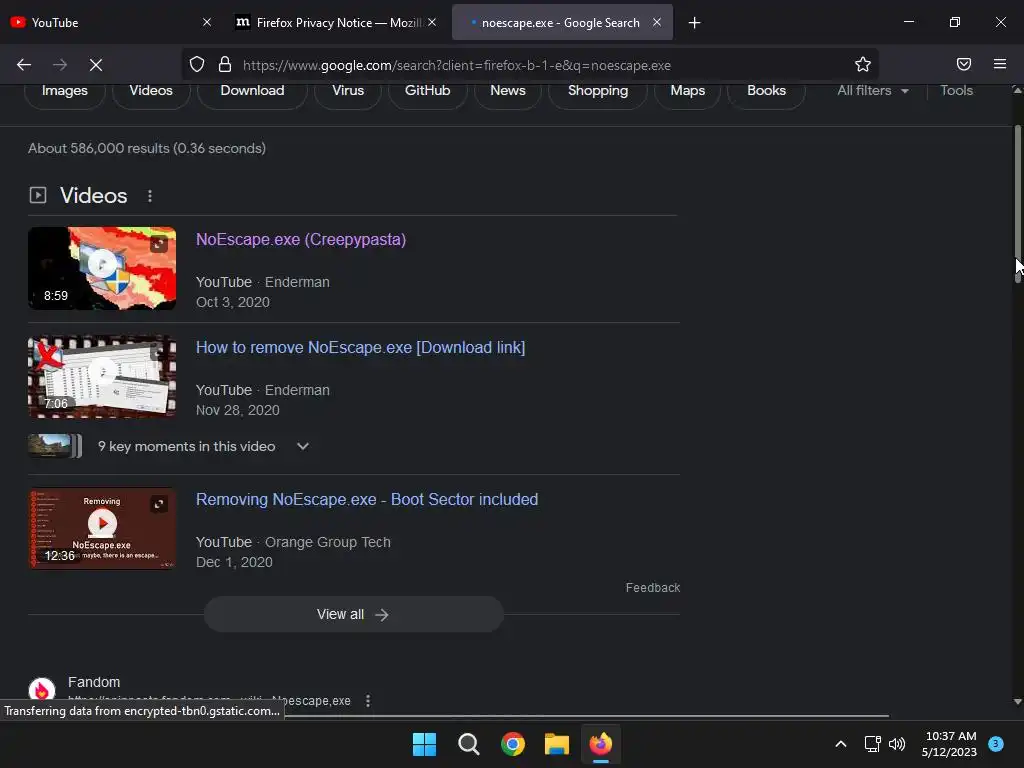Filter results by Maps
This screenshot has width=1024, height=768.
[687, 91]
